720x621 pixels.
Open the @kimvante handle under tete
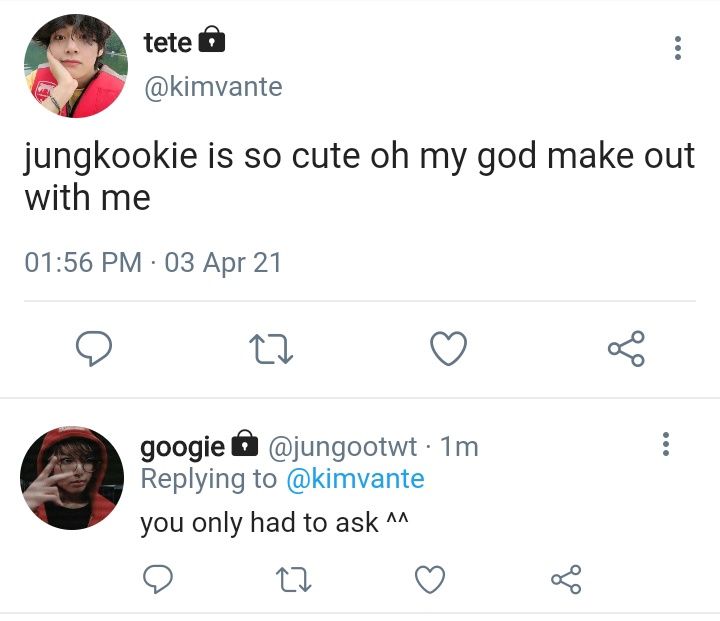click(213, 87)
